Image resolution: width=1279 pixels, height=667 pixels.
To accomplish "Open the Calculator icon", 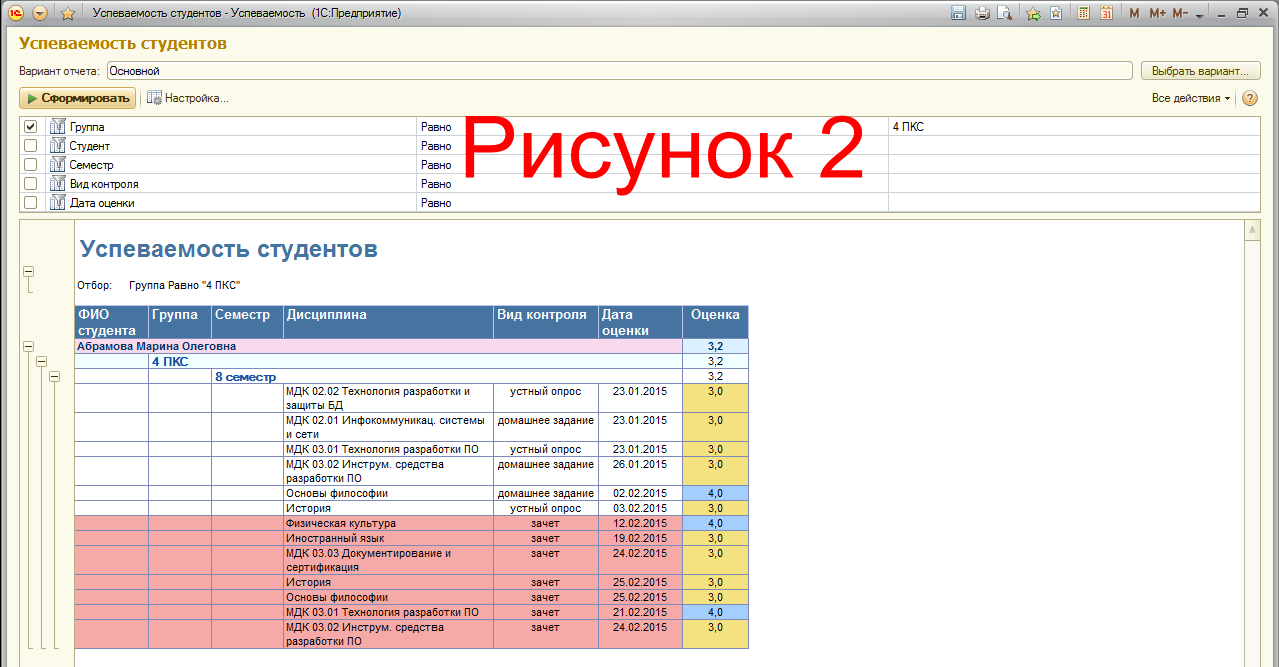I will pyautogui.click(x=1083, y=13).
